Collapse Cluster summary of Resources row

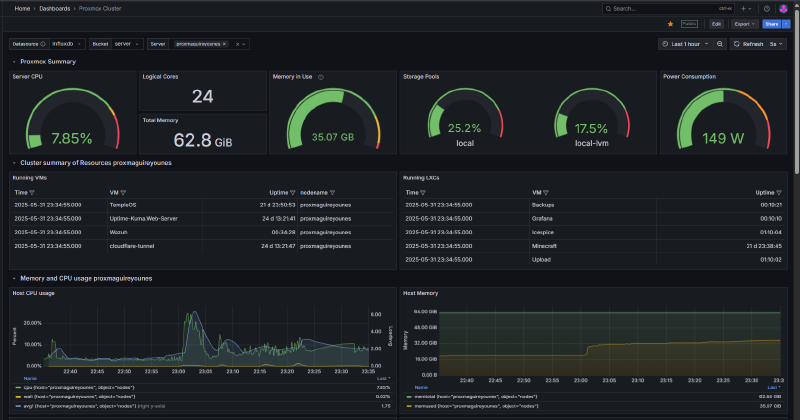pos(14,163)
